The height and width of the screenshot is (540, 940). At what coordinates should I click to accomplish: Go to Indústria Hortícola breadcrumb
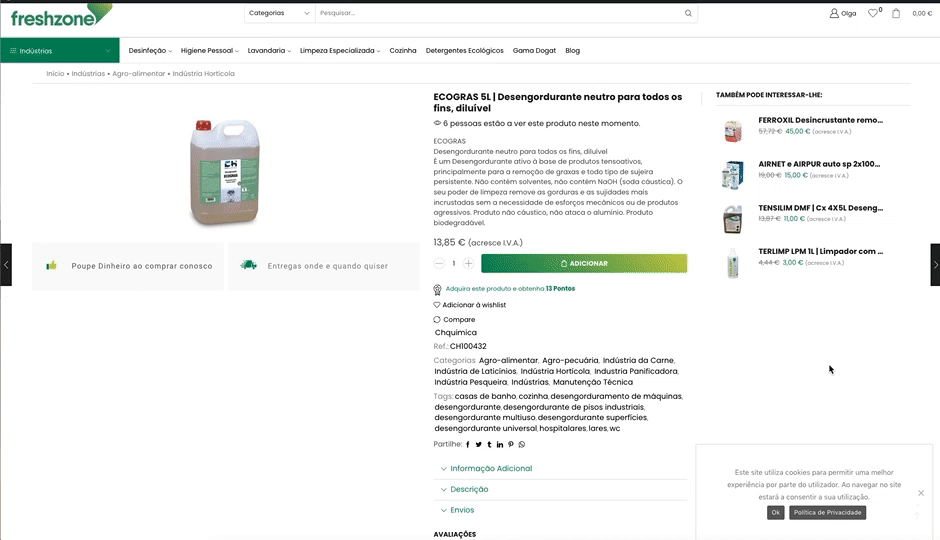pos(203,74)
